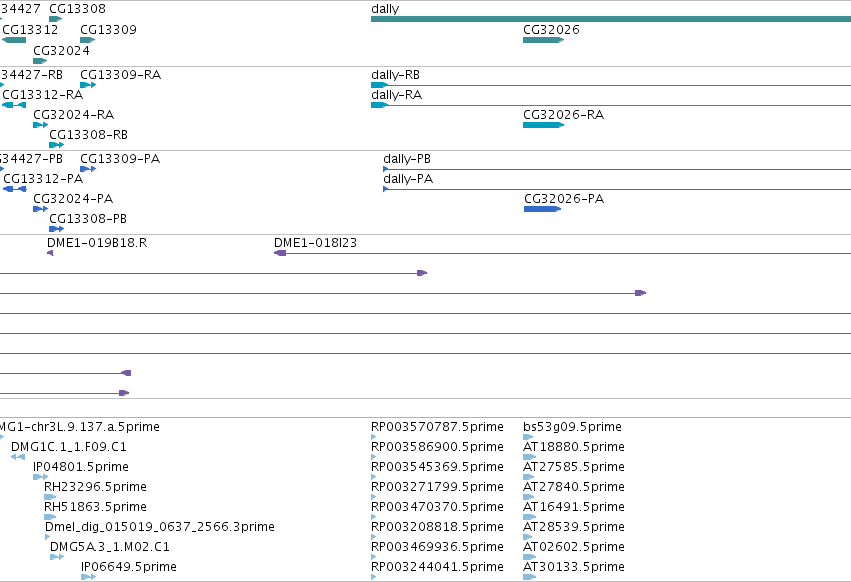Viewport: 851px width, 582px height.
Task: Select the RP003570787.5prime feature label
Action: (x=437, y=427)
